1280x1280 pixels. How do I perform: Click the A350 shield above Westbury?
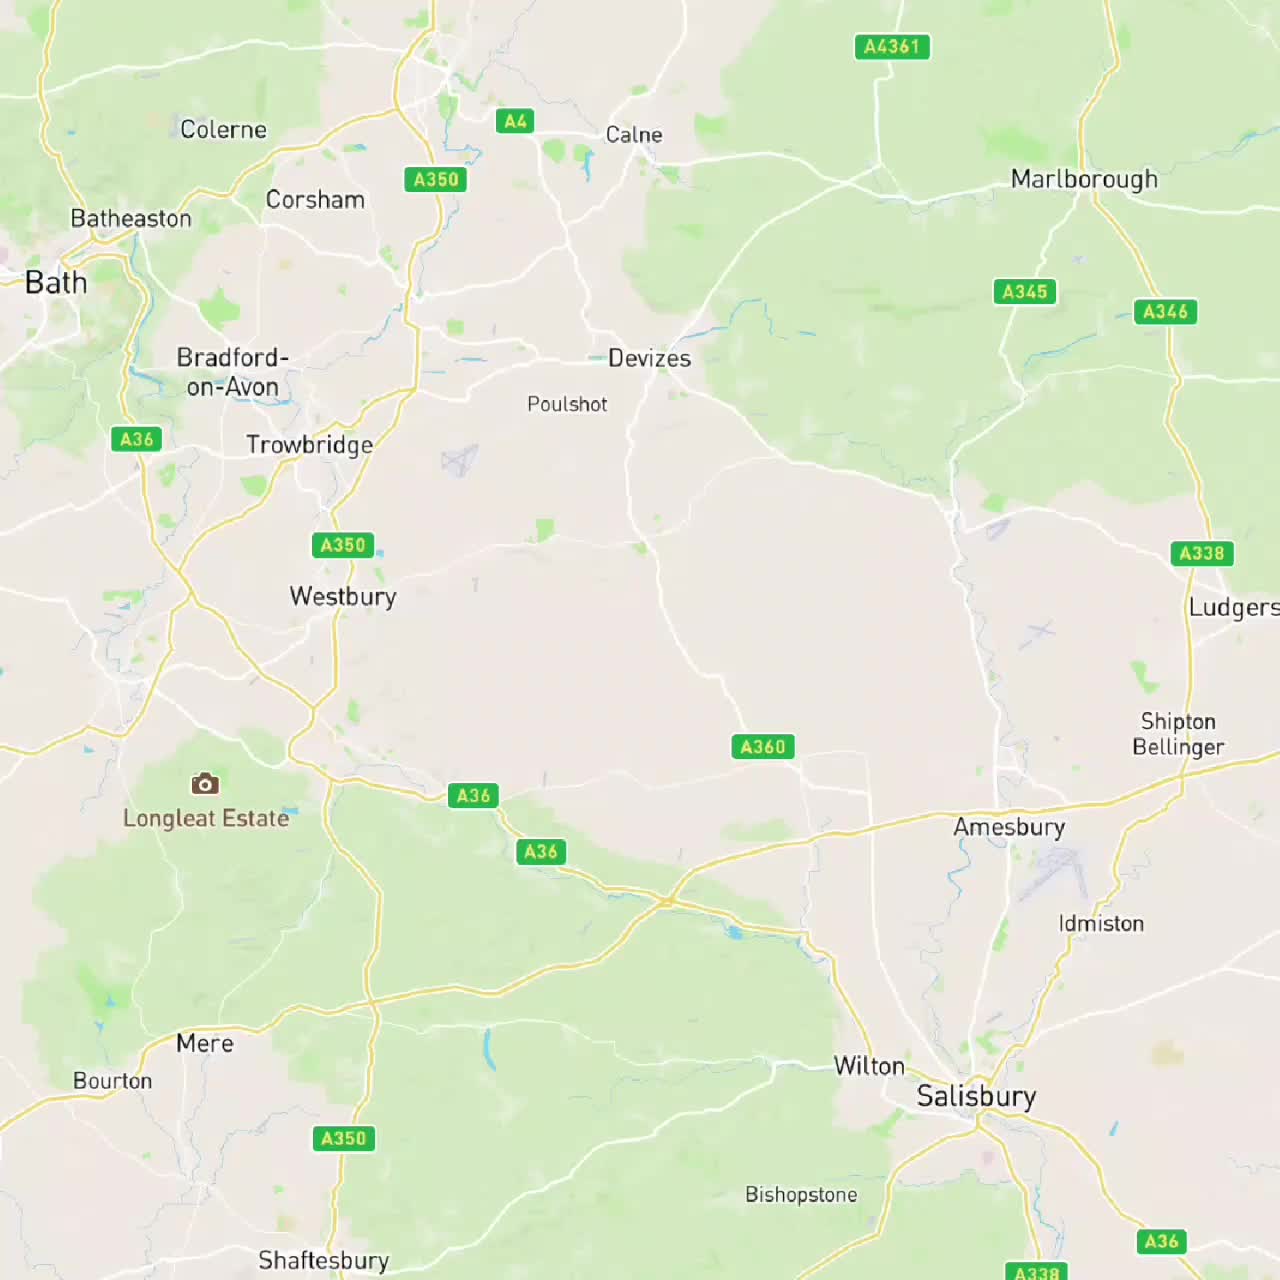click(343, 545)
